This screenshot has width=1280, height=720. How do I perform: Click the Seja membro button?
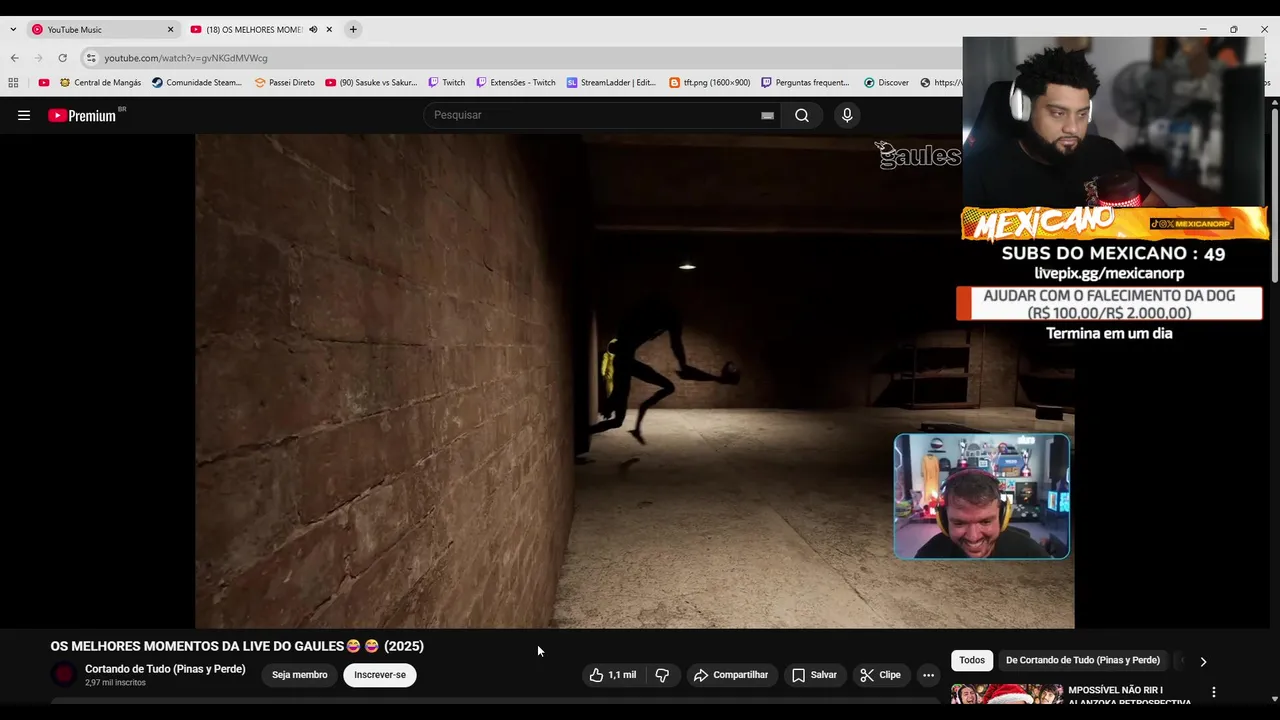[300, 675]
